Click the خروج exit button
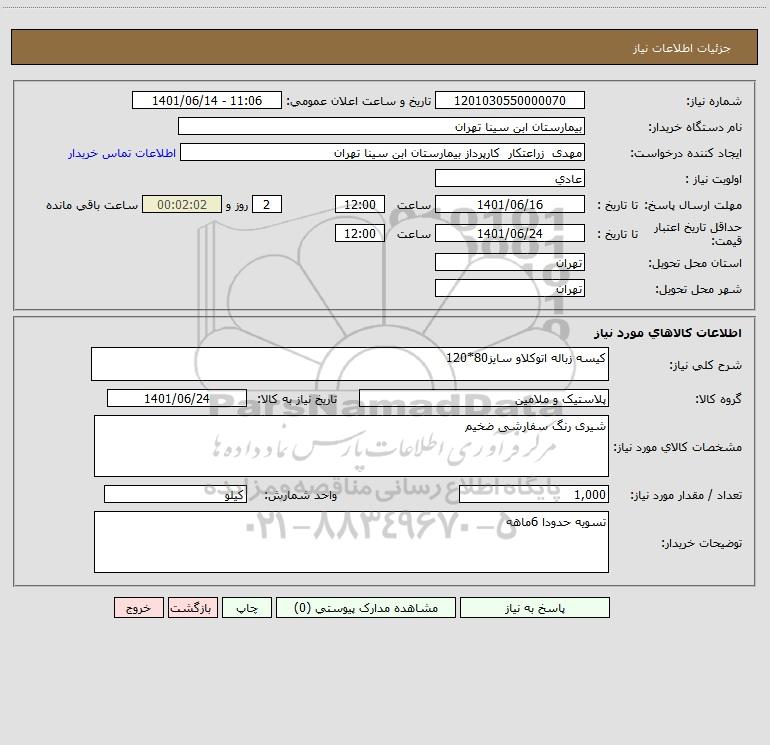The height and width of the screenshot is (745, 770). [138, 608]
